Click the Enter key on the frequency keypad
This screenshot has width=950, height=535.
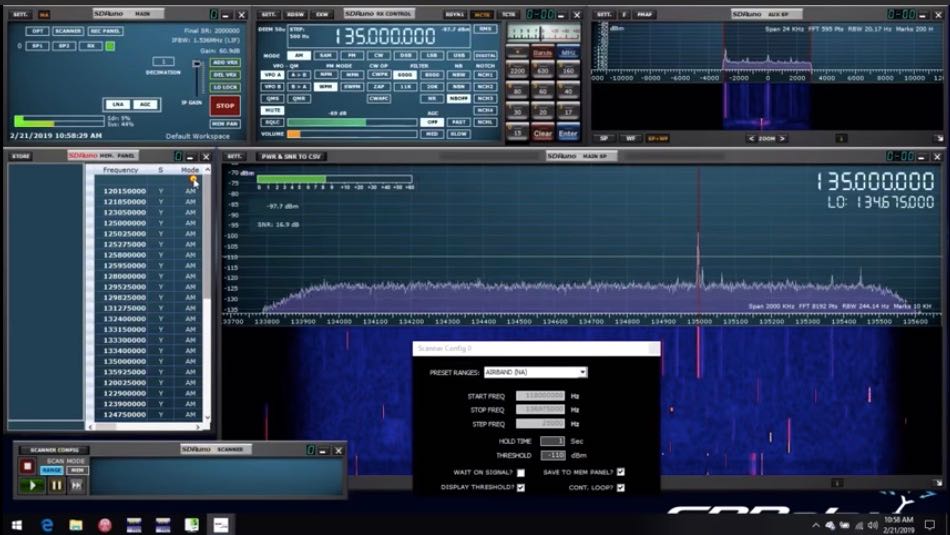click(x=568, y=133)
